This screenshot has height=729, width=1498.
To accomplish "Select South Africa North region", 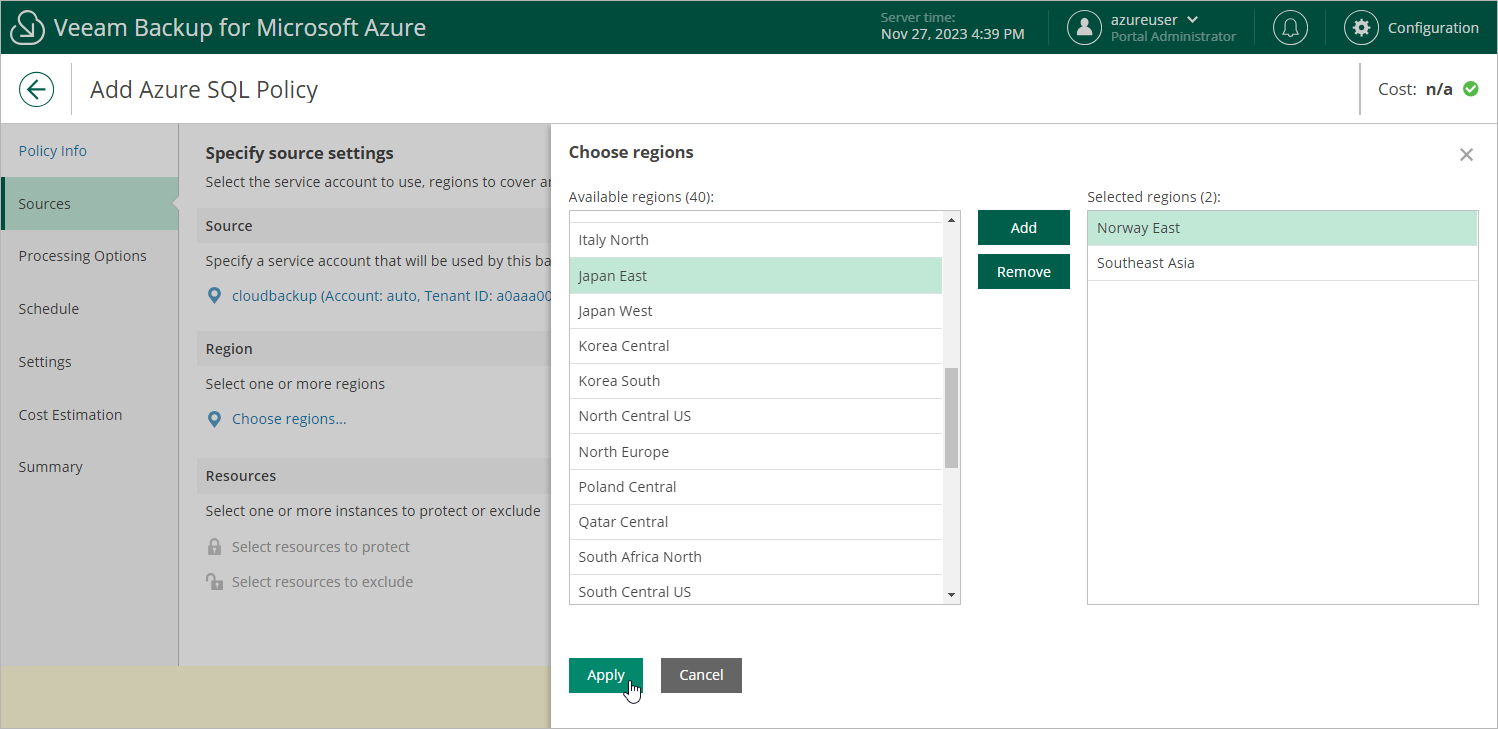I will pyautogui.click(x=756, y=557).
